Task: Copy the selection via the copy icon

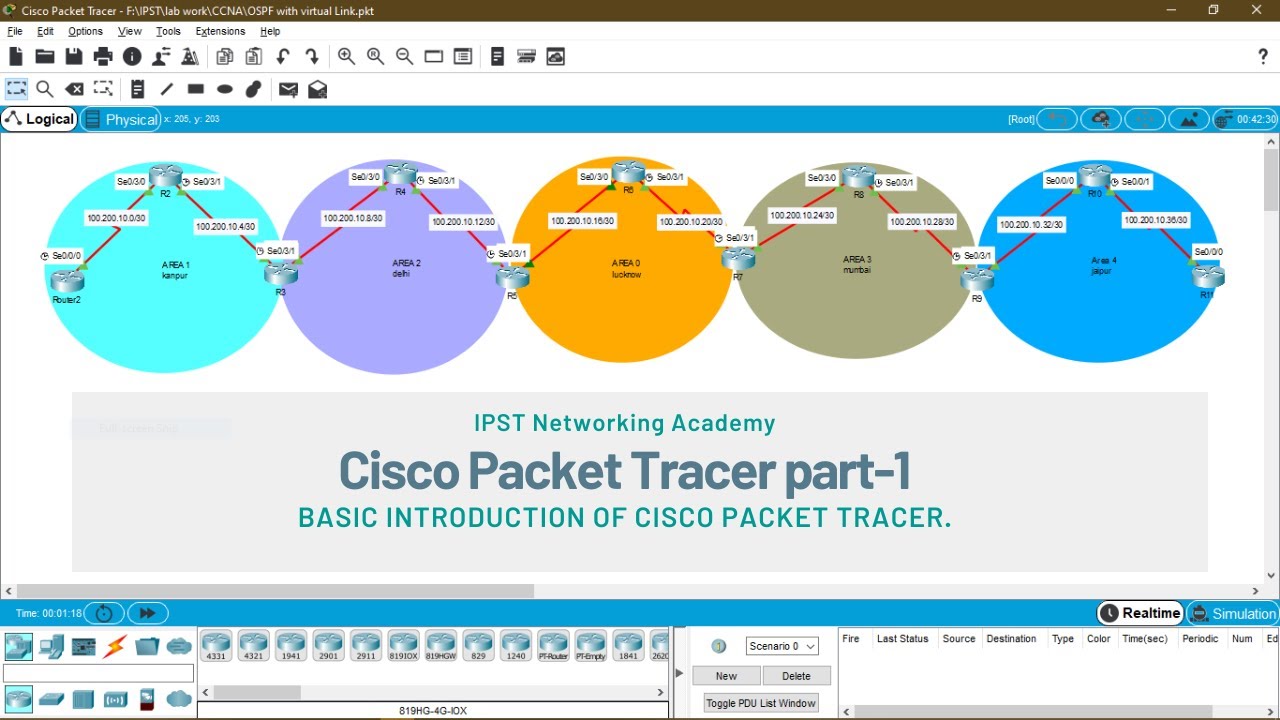Action: tap(225, 57)
